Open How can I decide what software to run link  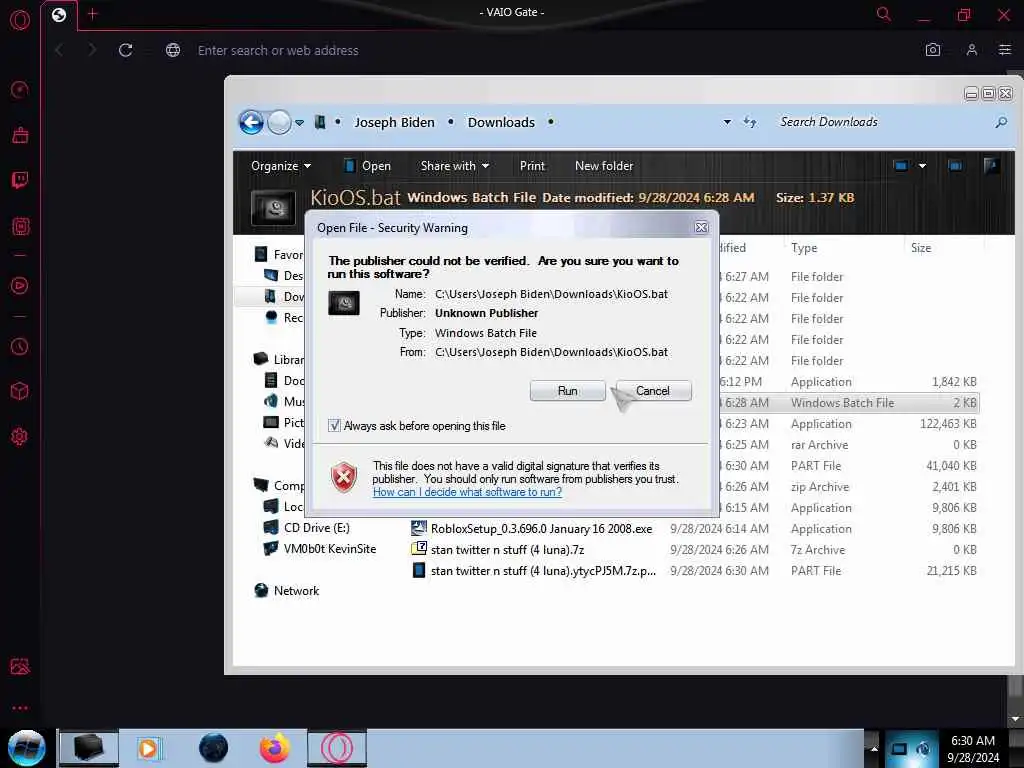click(x=468, y=492)
